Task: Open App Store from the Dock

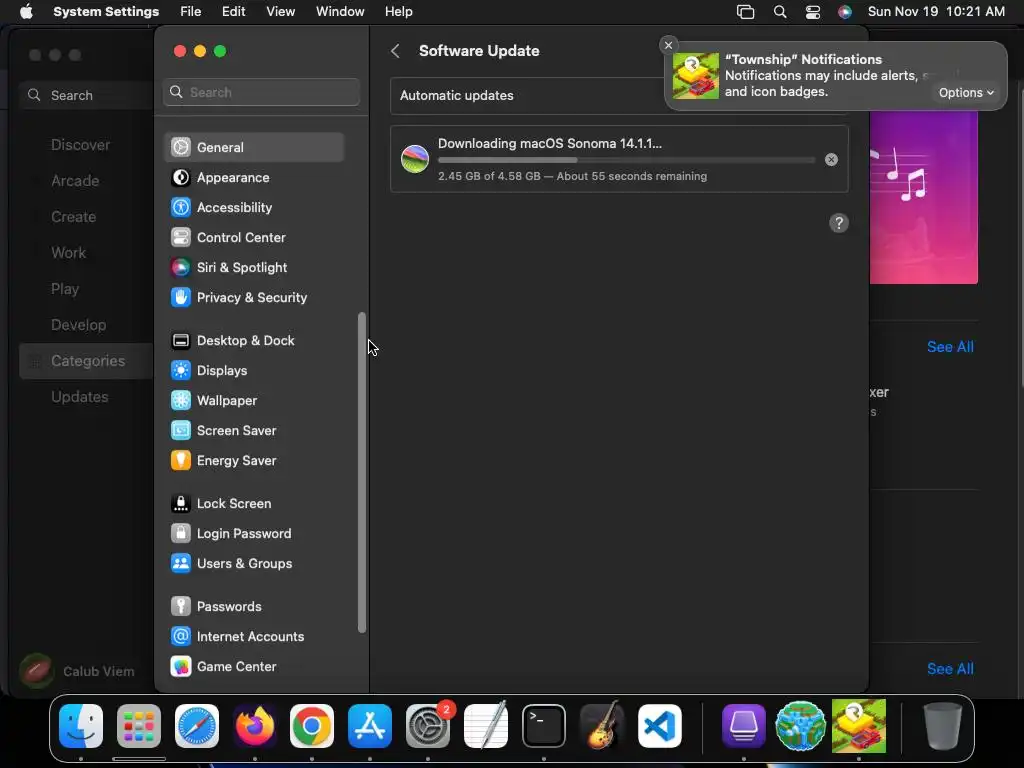Action: (370, 726)
